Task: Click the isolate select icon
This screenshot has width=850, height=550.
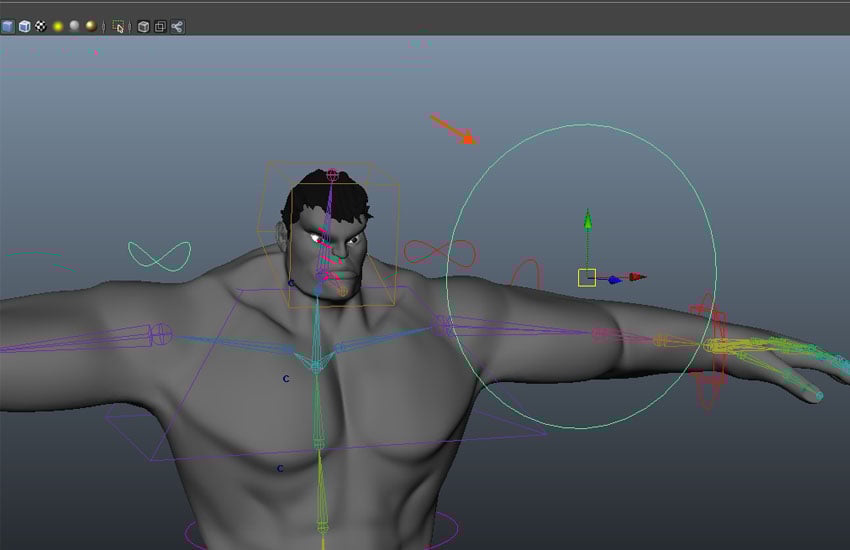Action: pos(119,27)
